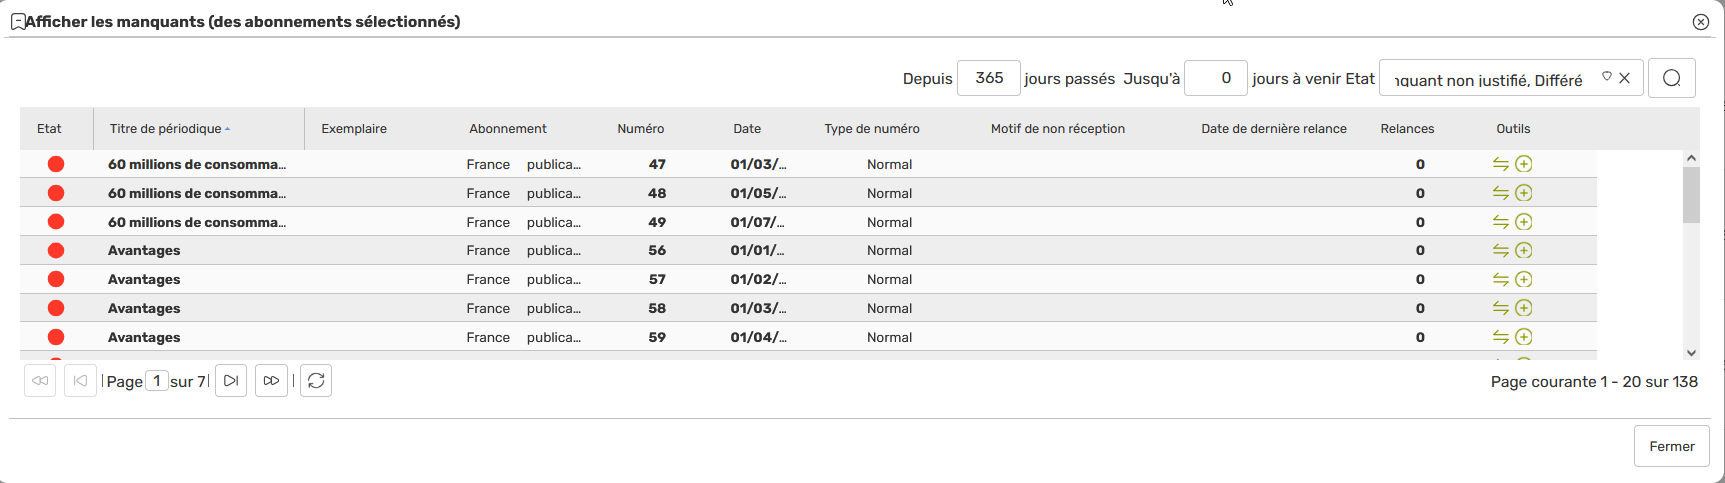Click the Numéro column header

point(640,129)
